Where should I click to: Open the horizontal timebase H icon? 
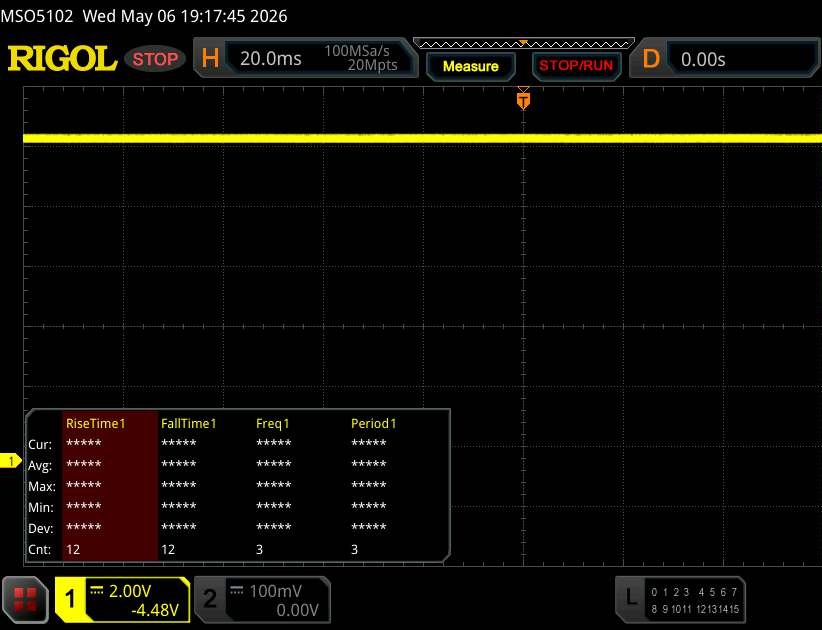(x=210, y=58)
